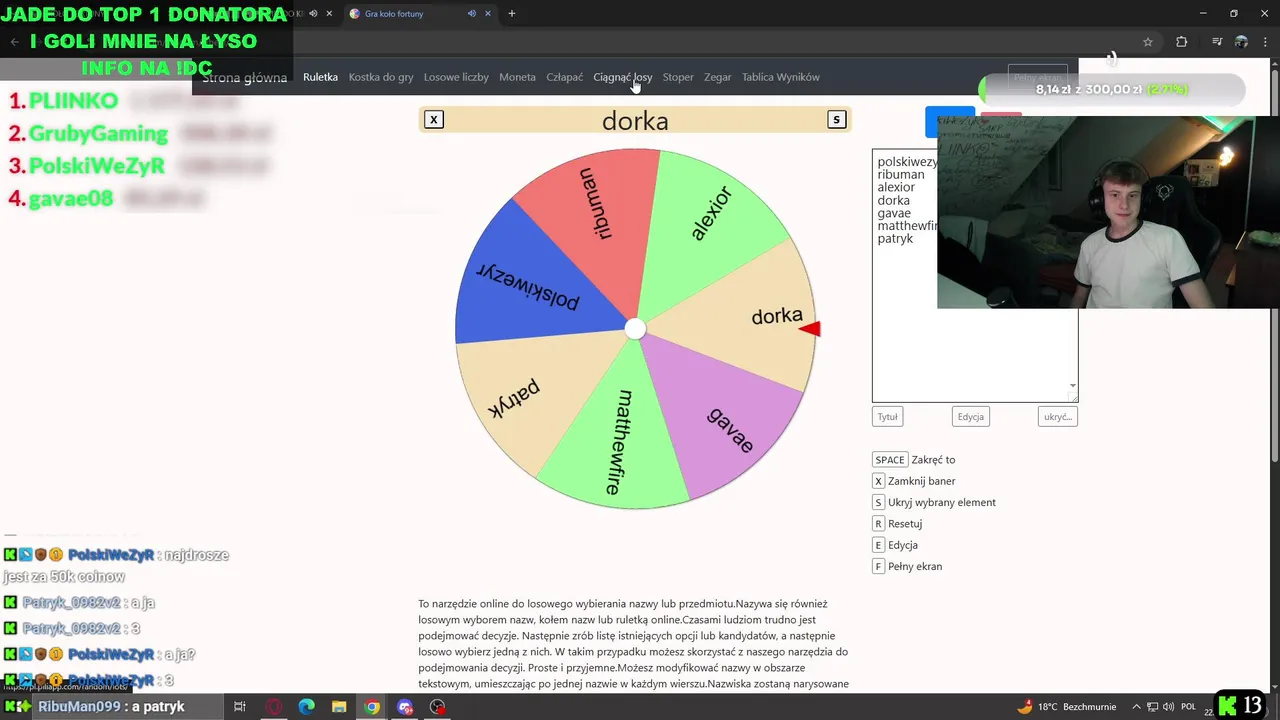This screenshot has height=720, width=1280.
Task: Open the POL language indicator
Action: tap(1188, 707)
